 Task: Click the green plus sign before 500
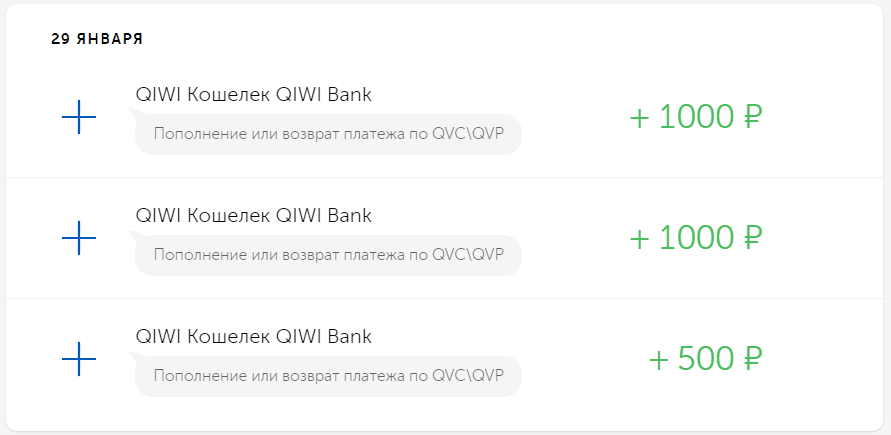658,360
